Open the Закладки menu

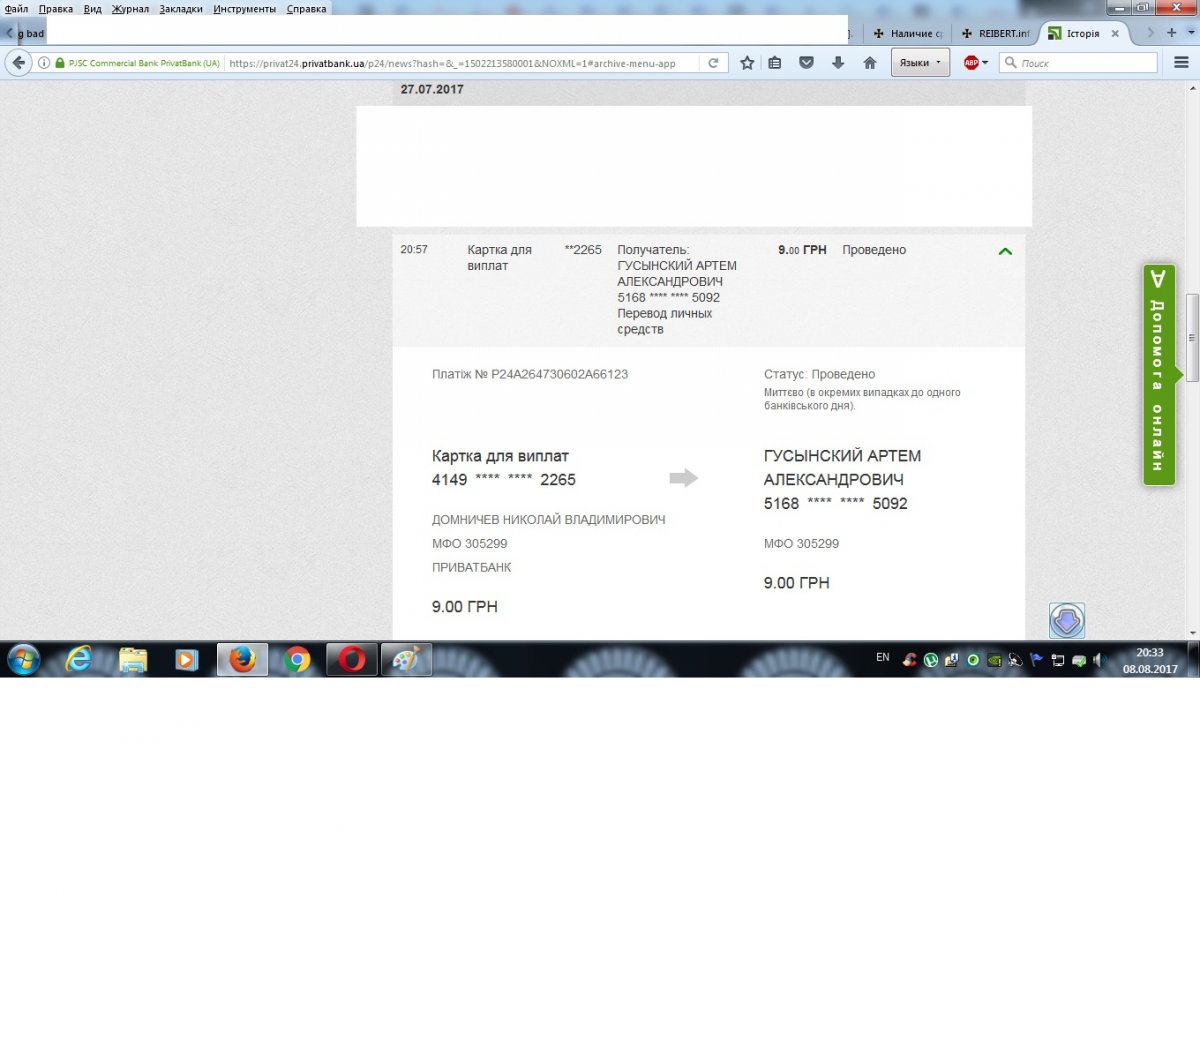pyautogui.click(x=181, y=9)
